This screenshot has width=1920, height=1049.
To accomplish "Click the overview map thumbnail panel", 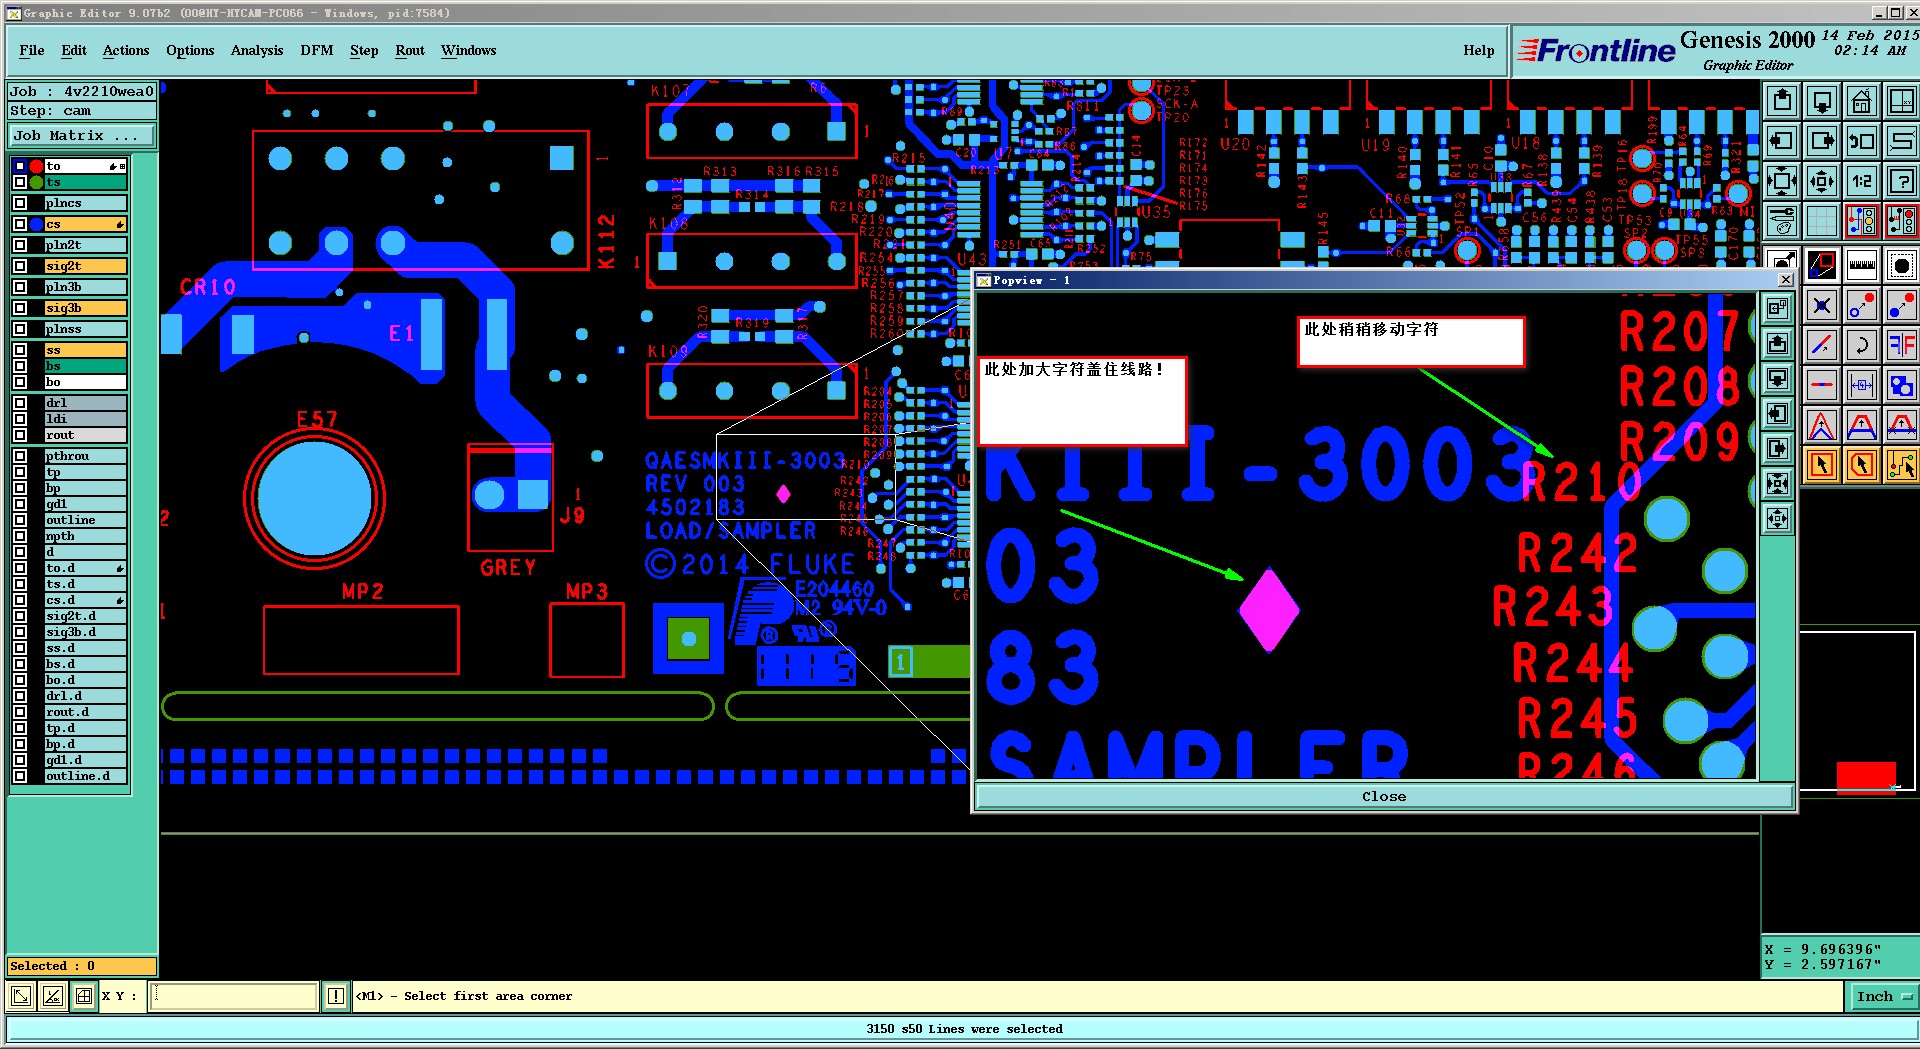I will click(x=1858, y=711).
